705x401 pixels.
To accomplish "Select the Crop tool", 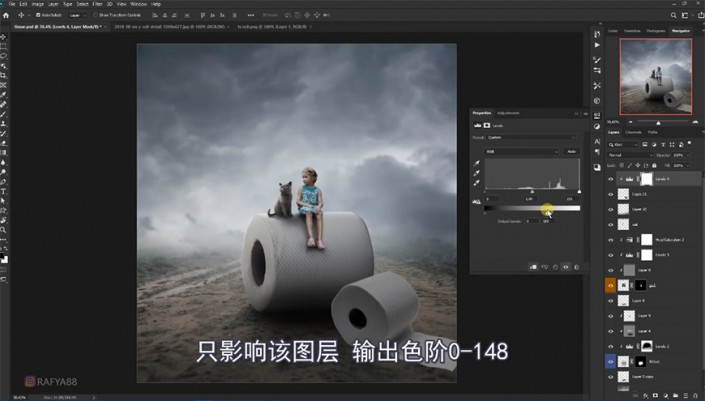I will (x=4, y=75).
